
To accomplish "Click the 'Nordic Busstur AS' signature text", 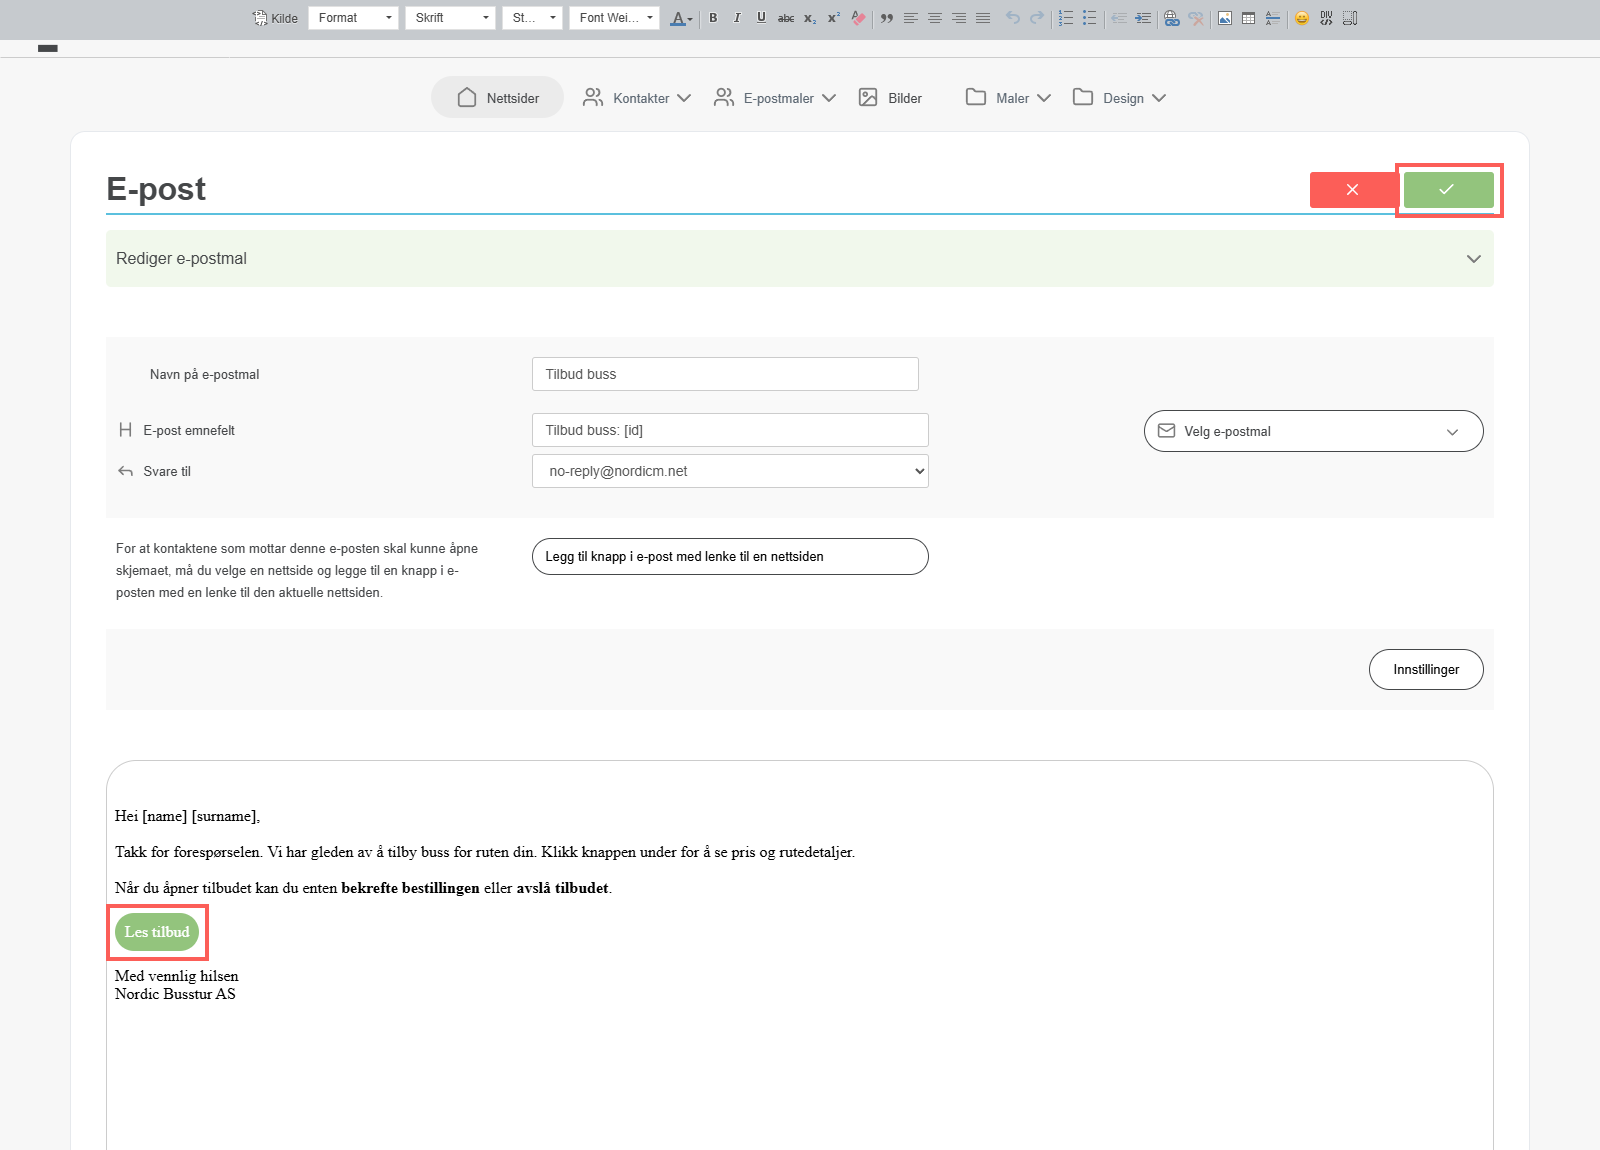I will [x=175, y=994].
